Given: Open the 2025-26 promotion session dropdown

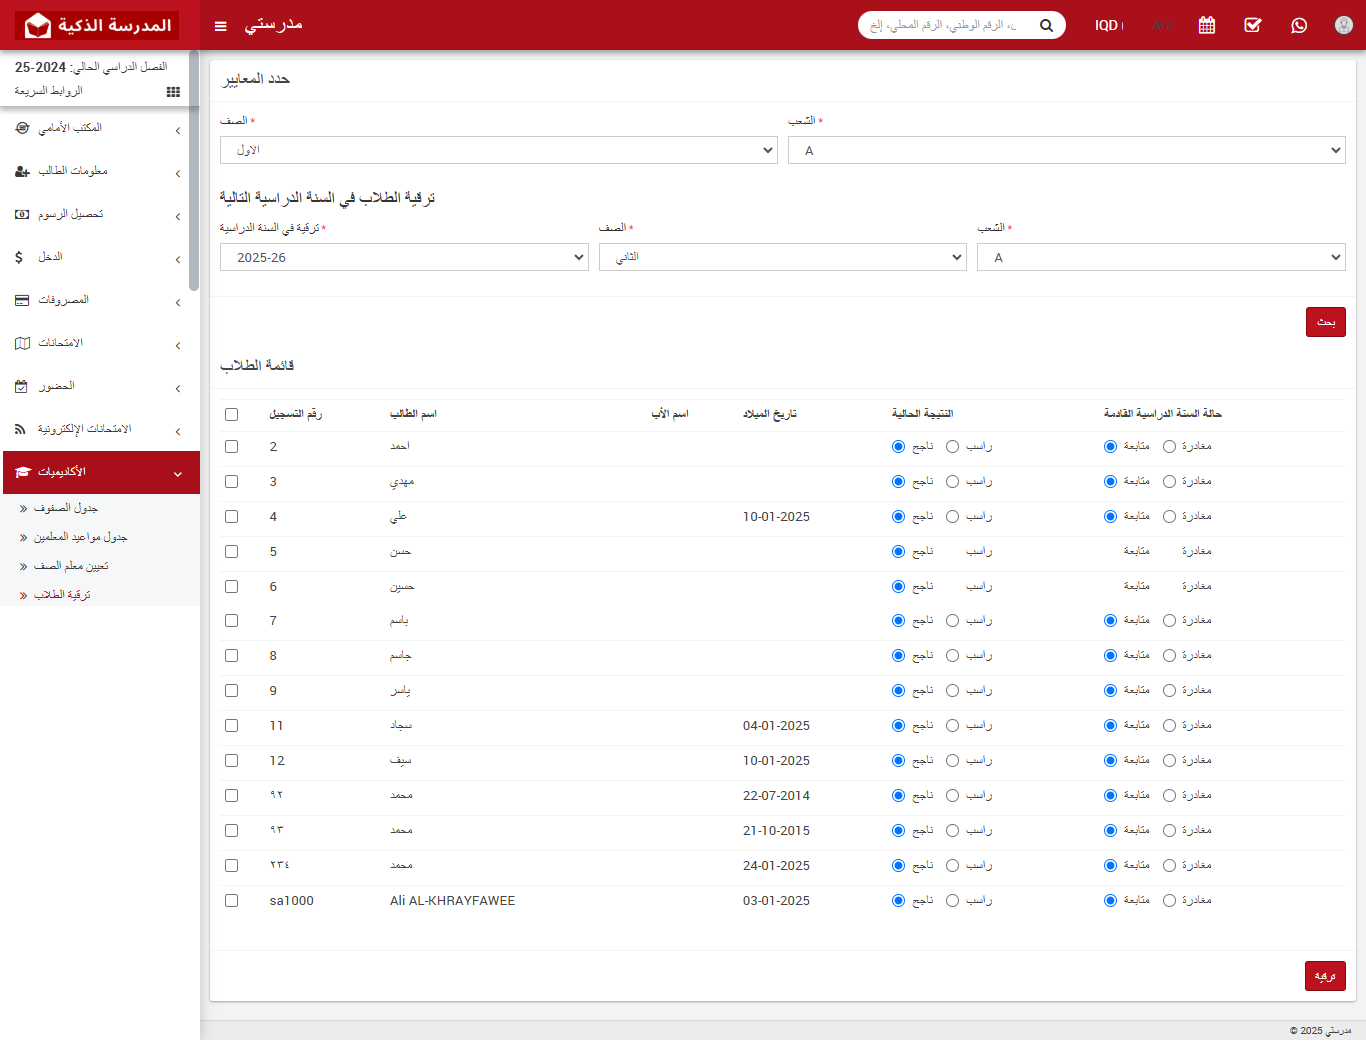Looking at the screenshot, I should [404, 257].
